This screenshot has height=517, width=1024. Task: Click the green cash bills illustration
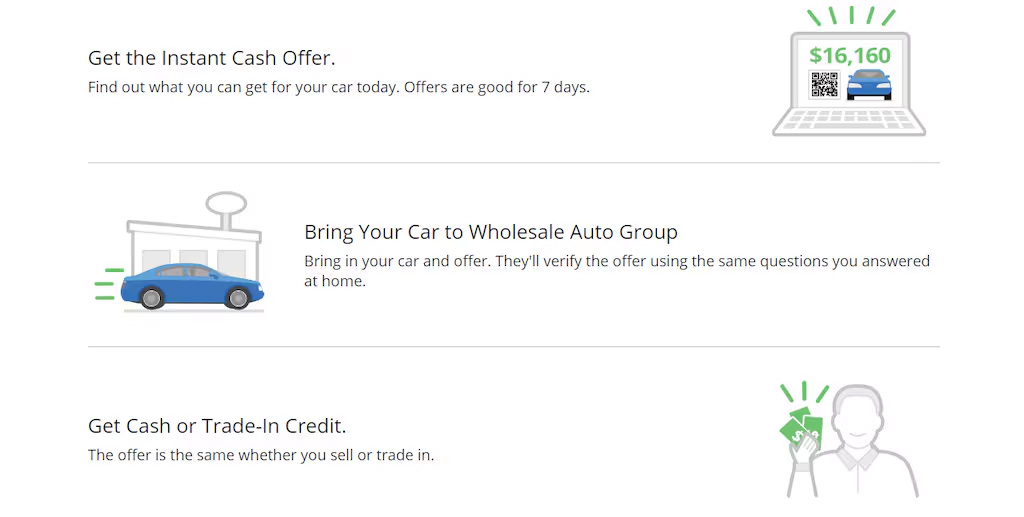coord(804,423)
